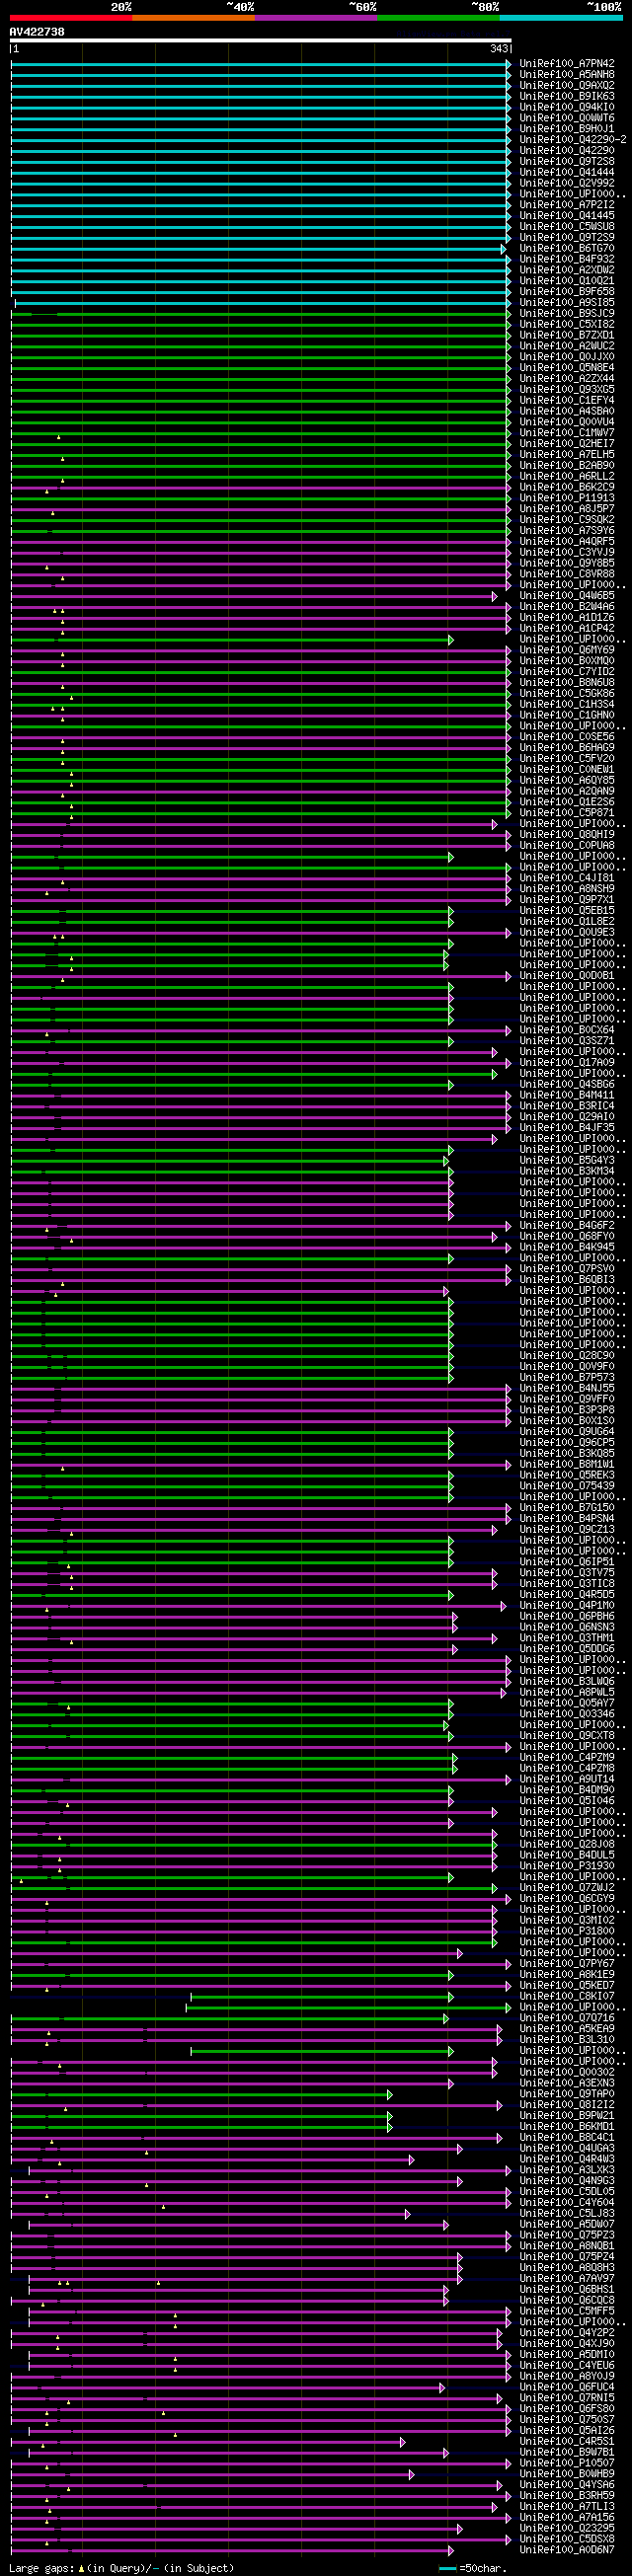This screenshot has width=632, height=2576.
Task: Open hit UniRef100_Q42290-2
Action: (x=573, y=140)
